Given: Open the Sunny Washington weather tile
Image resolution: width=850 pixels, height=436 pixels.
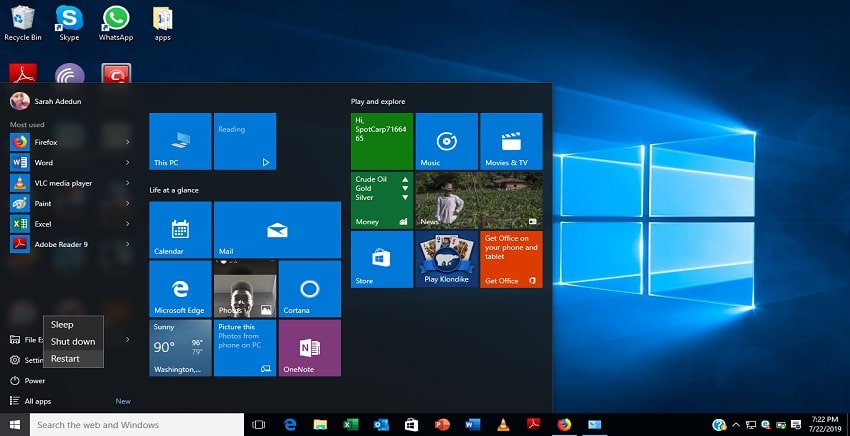Looking at the screenshot, I should coord(180,348).
